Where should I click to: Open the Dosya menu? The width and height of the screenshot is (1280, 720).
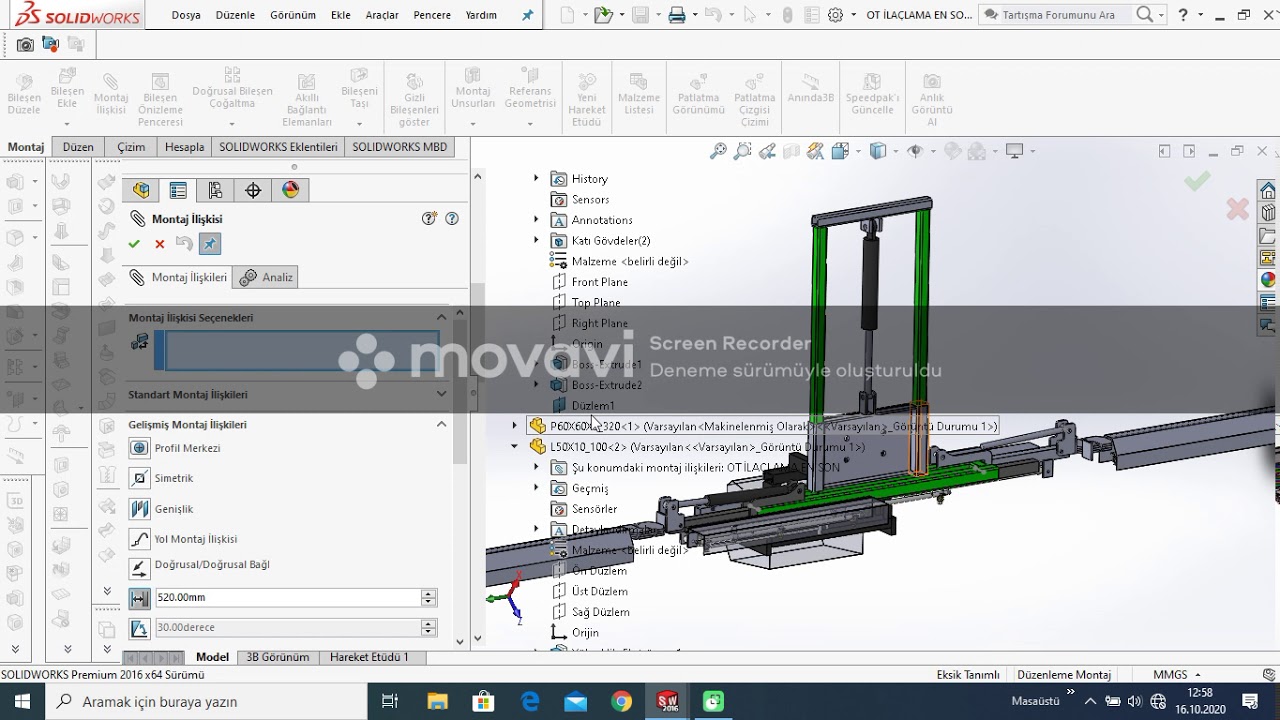[186, 15]
